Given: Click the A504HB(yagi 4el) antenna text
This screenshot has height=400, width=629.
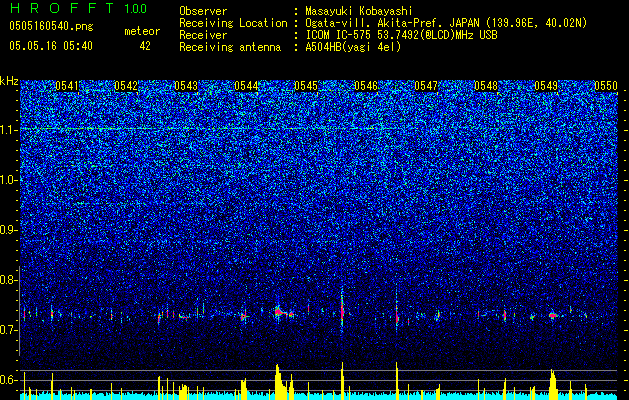Looking at the screenshot, I should [353, 47].
